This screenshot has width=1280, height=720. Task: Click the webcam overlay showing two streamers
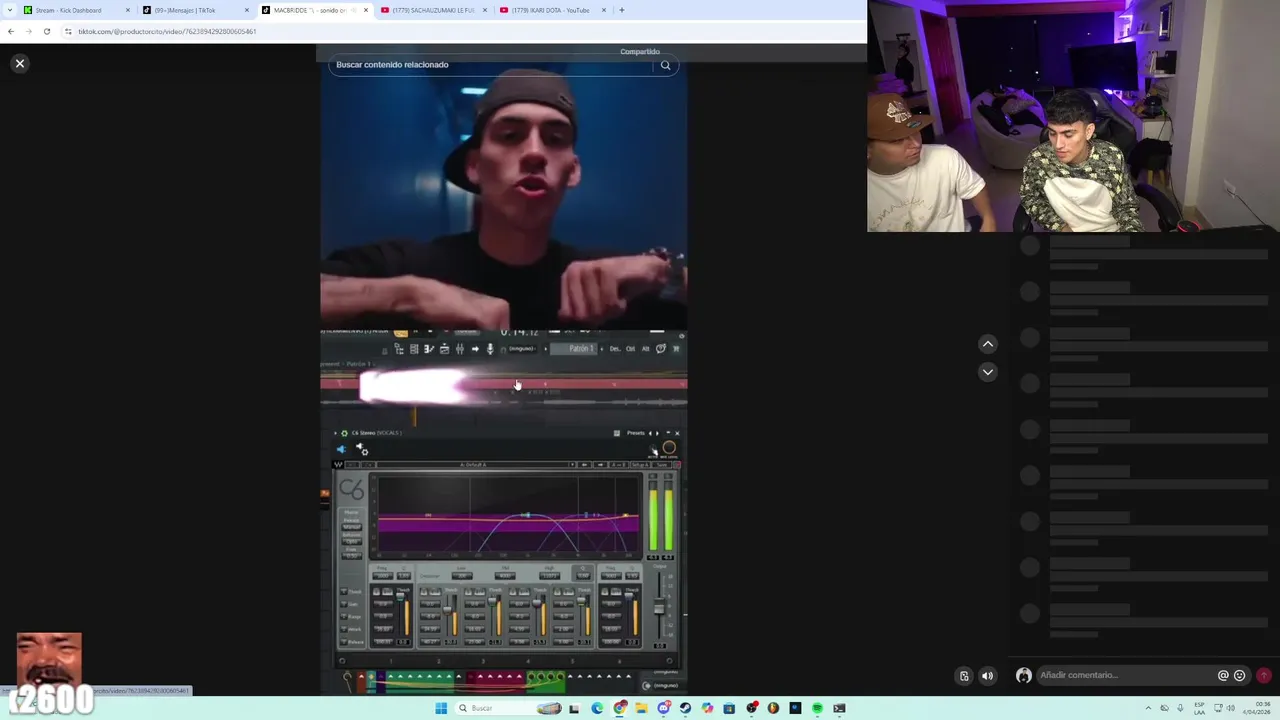(x=1073, y=116)
